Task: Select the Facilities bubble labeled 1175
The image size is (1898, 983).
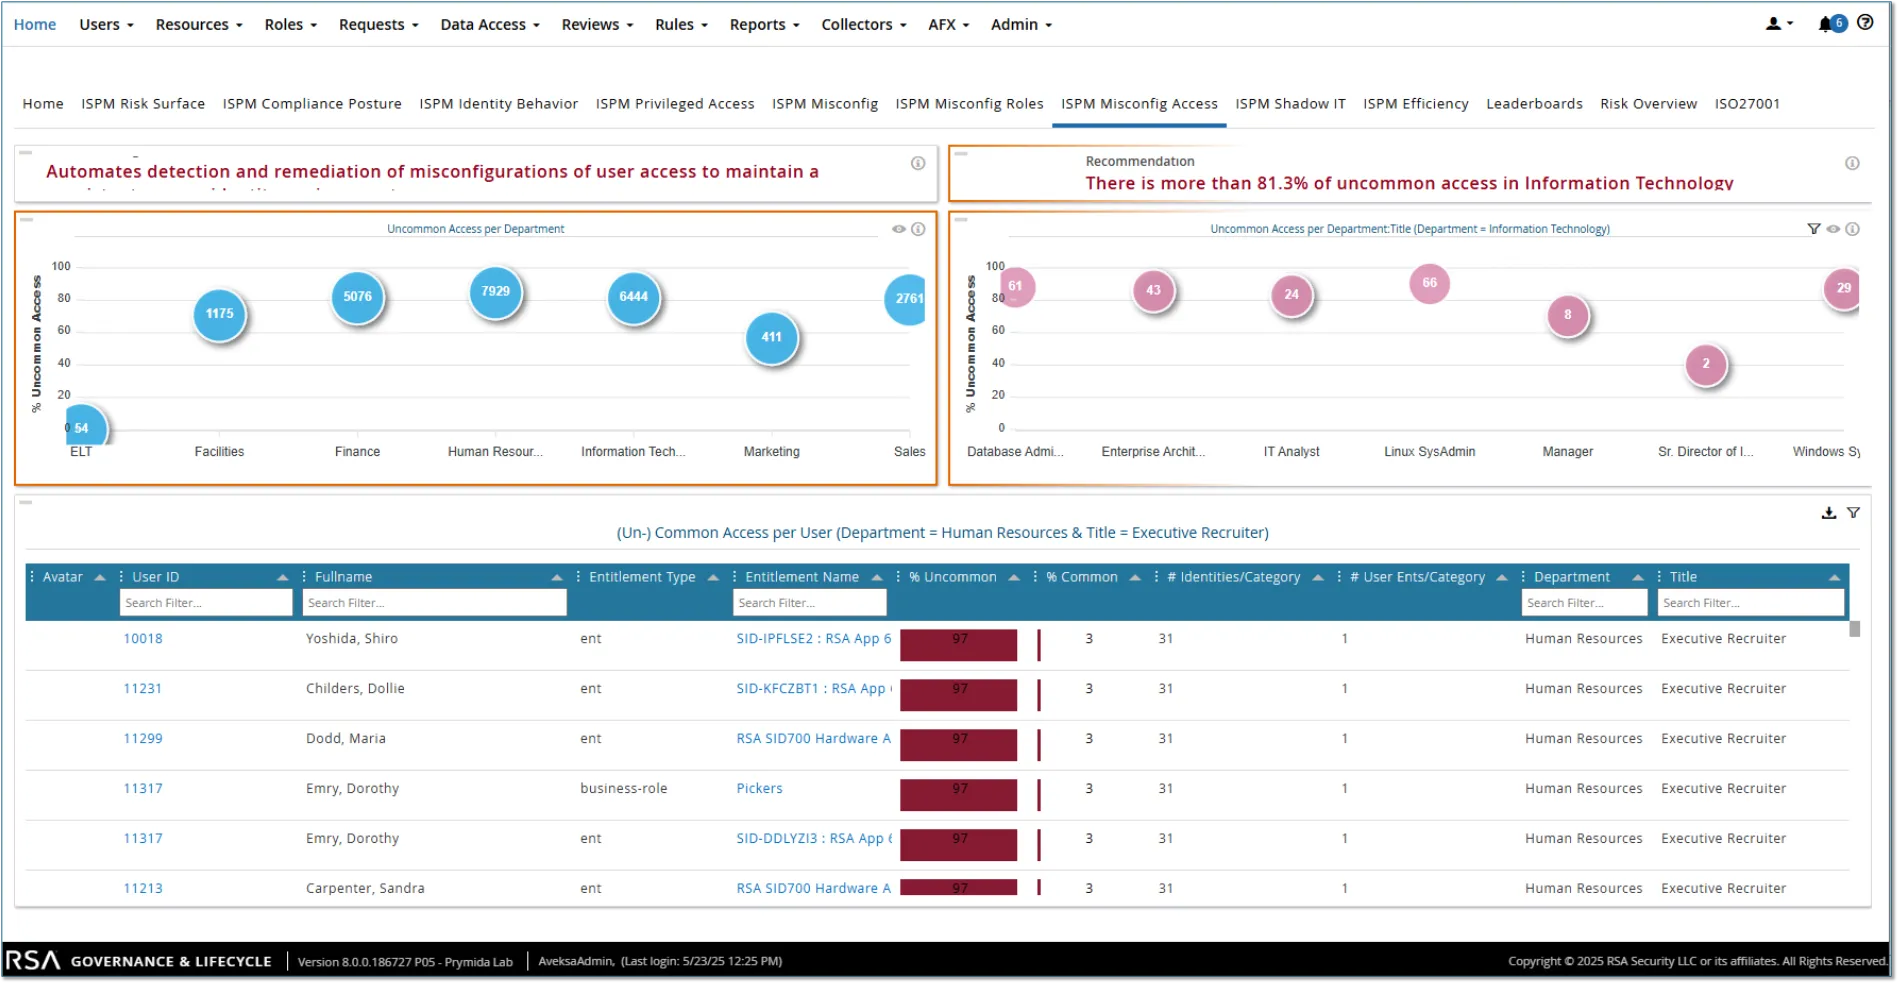Action: [x=219, y=314]
